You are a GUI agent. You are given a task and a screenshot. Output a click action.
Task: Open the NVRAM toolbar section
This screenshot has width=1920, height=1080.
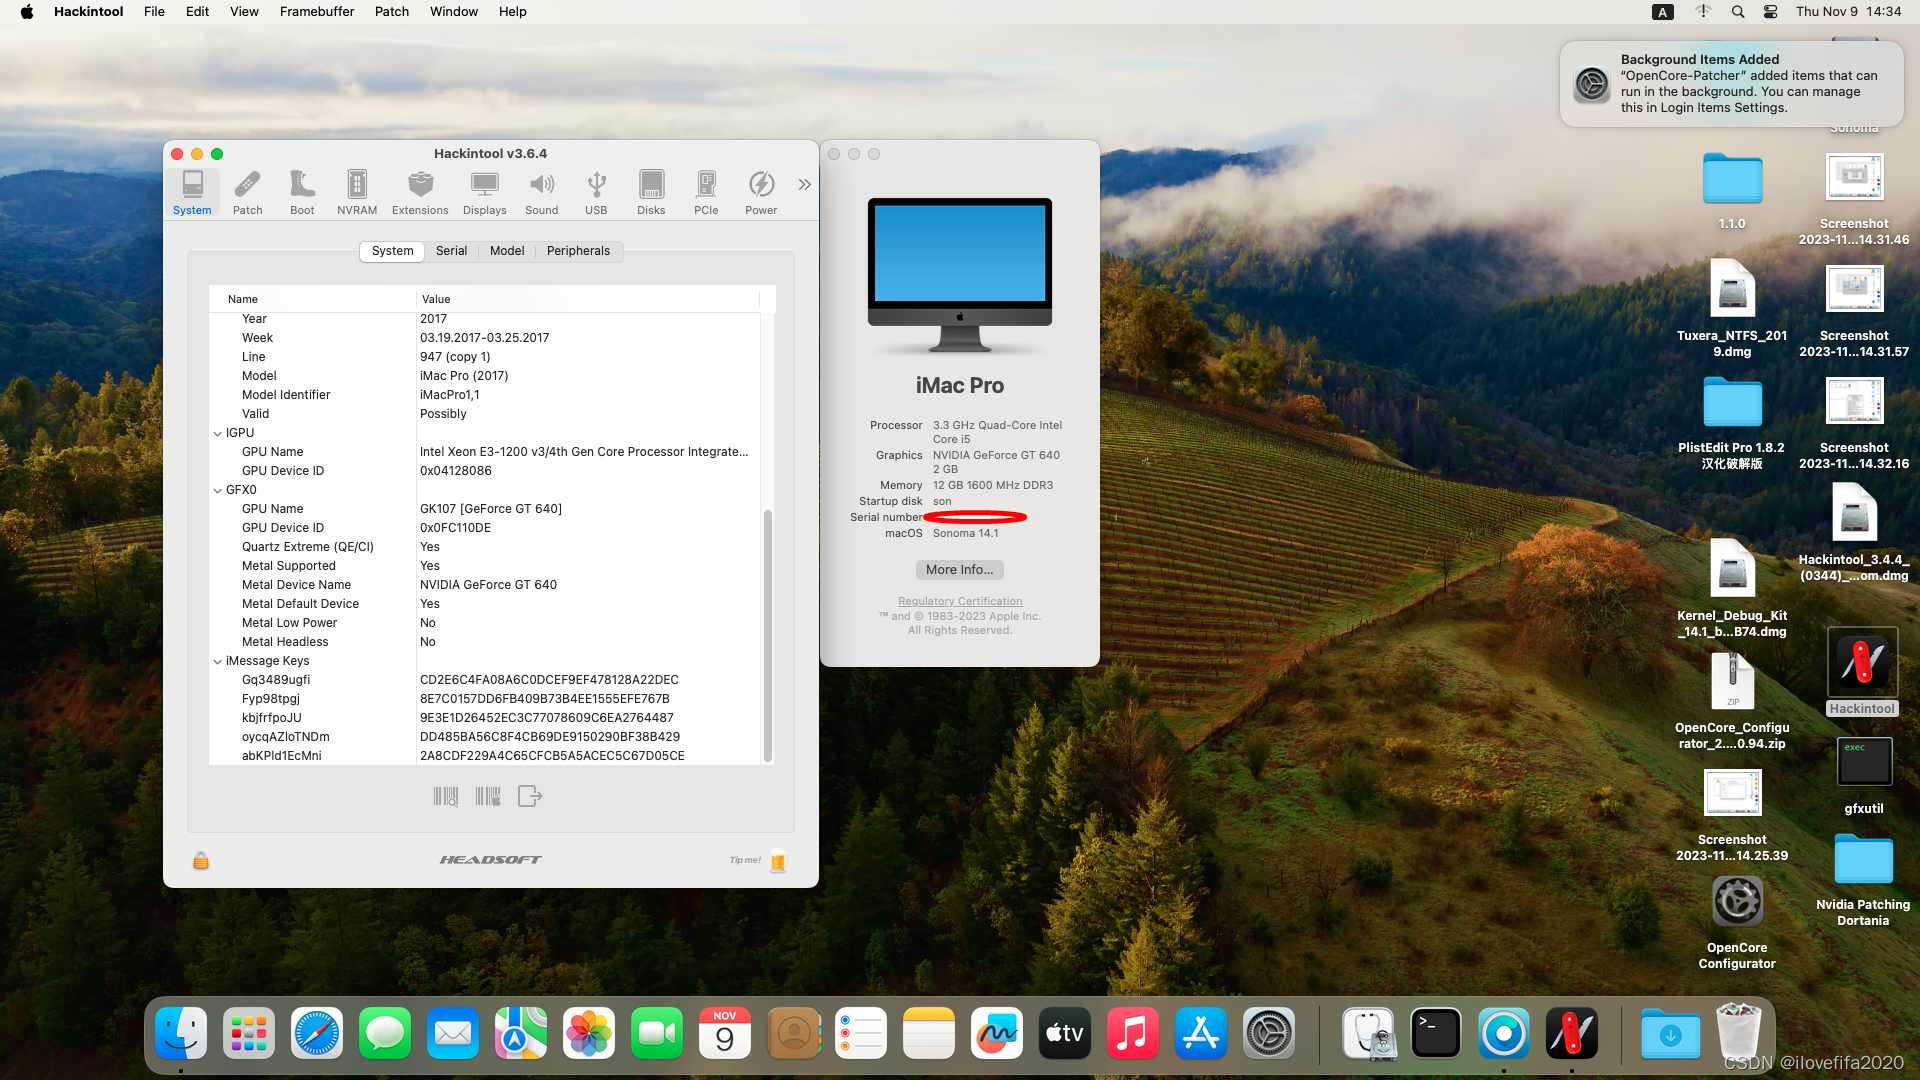tap(357, 192)
